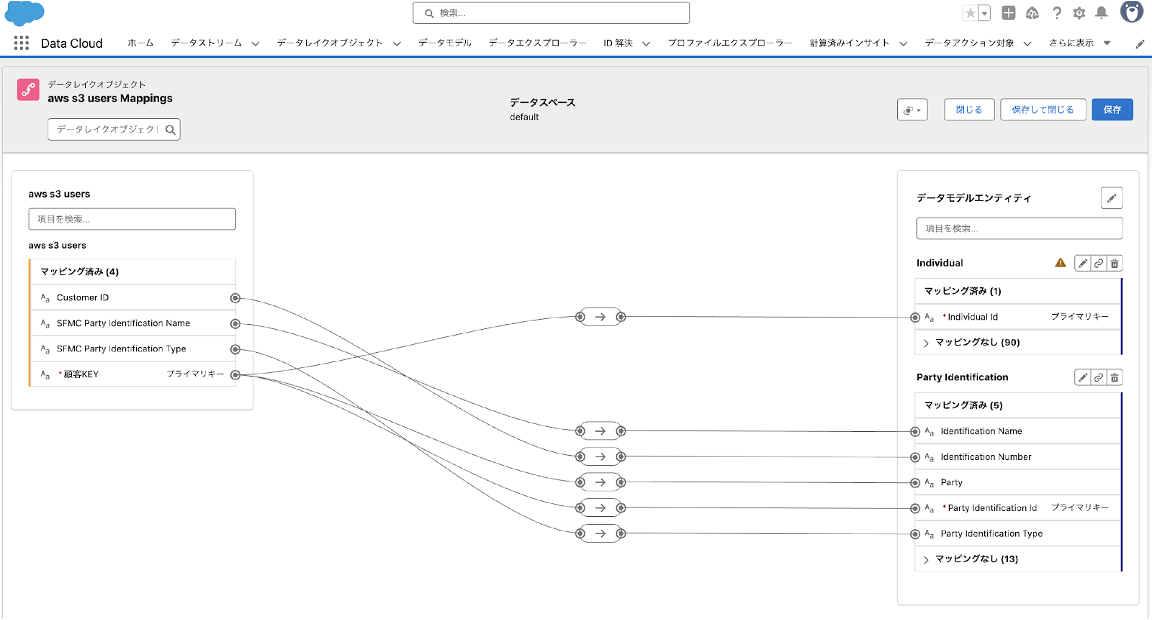Select the Party Identification Type connector node
The image size is (1152, 620).
(x=915, y=534)
